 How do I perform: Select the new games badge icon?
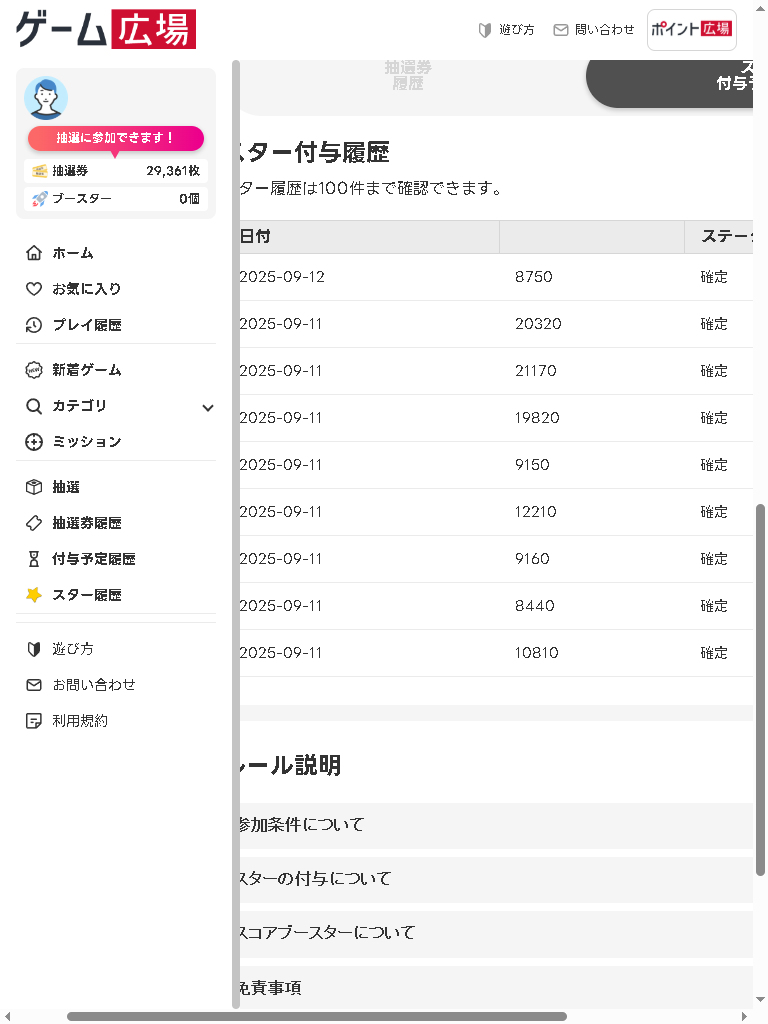[x=34, y=370]
